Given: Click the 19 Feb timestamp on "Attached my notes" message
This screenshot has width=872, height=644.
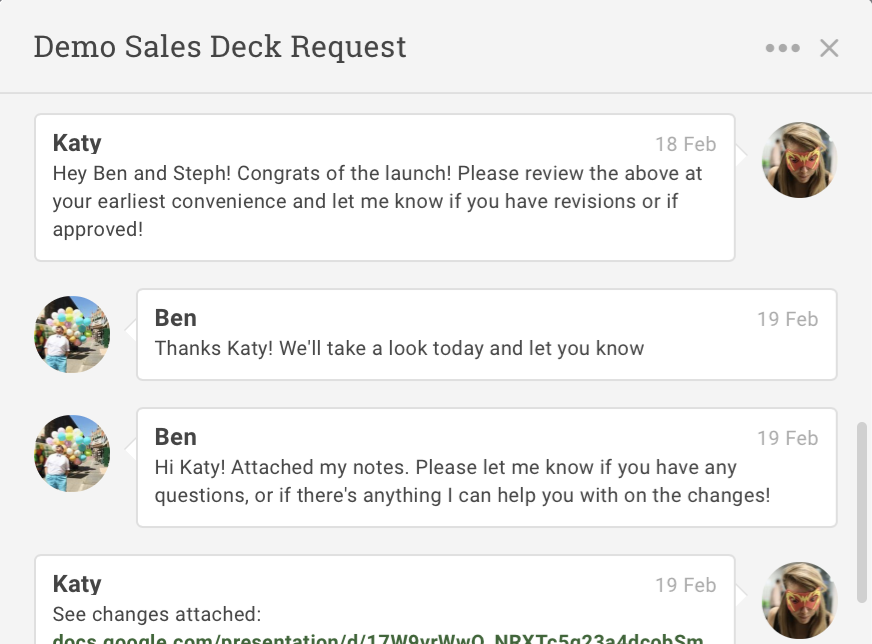Looking at the screenshot, I should pyautogui.click(x=787, y=438).
